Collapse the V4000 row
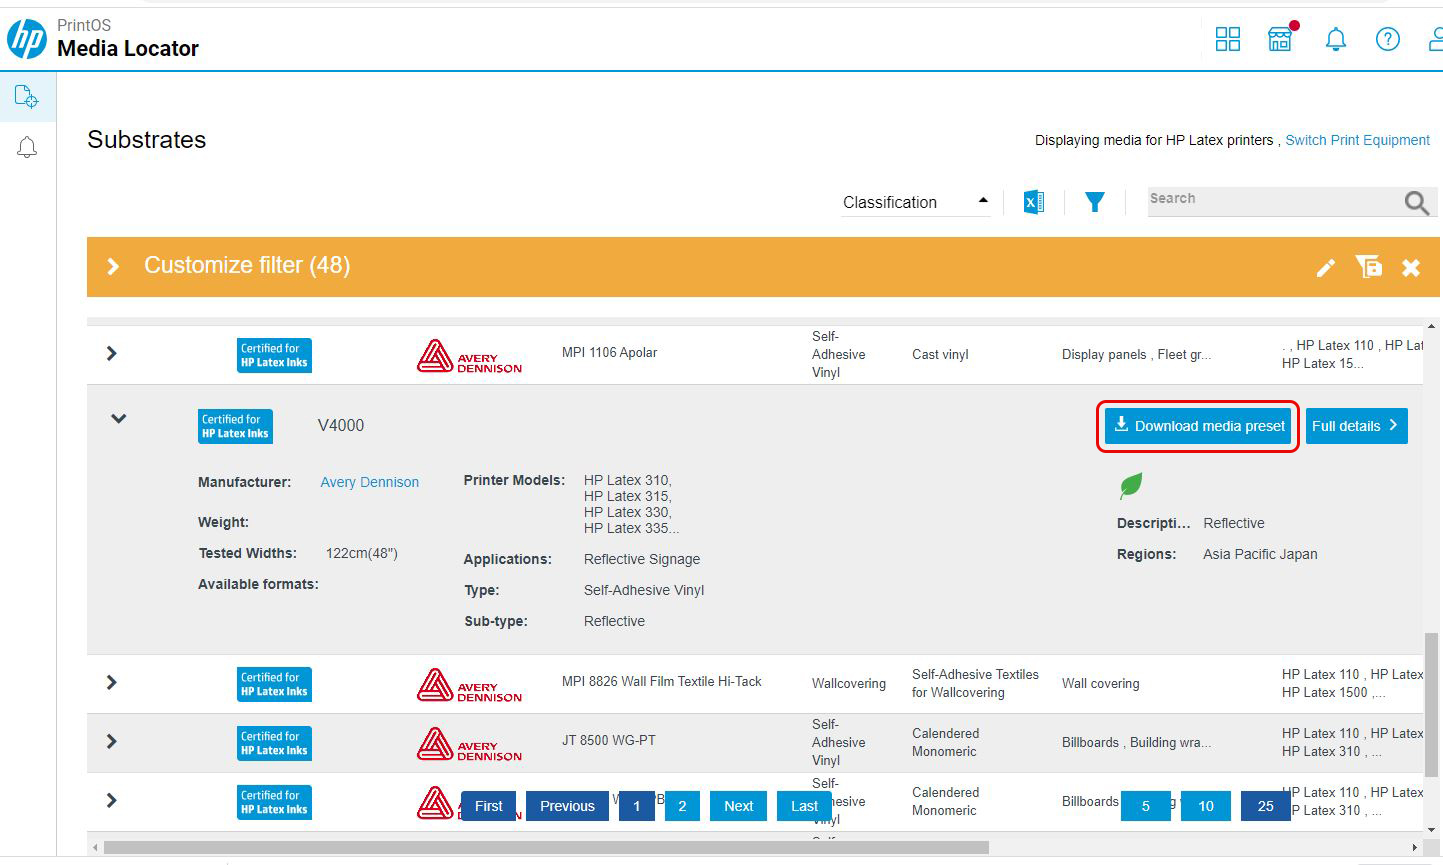The height and width of the screenshot is (865, 1443). click(x=118, y=418)
